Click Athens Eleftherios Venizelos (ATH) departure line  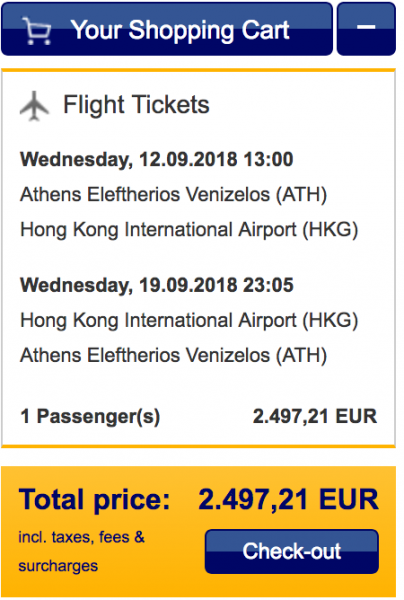click(x=173, y=194)
